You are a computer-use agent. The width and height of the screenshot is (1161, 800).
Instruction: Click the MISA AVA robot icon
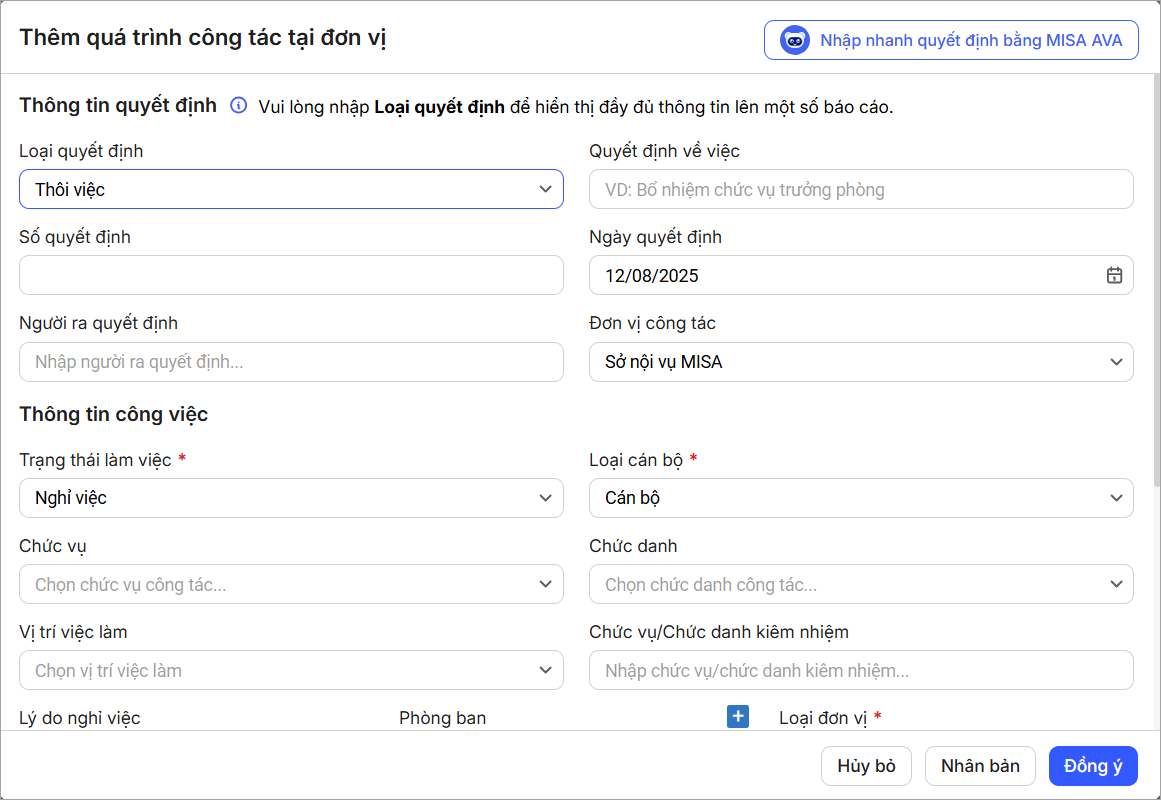[x=795, y=41]
